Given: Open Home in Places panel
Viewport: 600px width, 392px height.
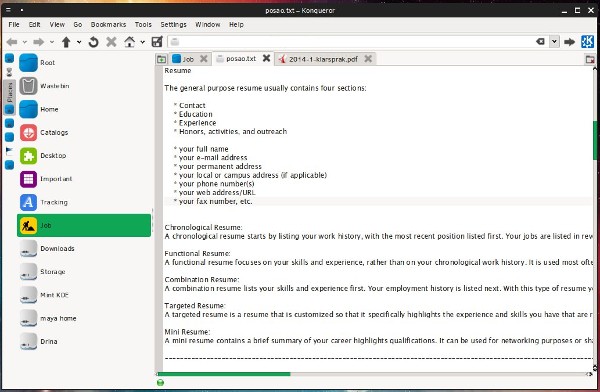Looking at the screenshot, I should (84, 109).
